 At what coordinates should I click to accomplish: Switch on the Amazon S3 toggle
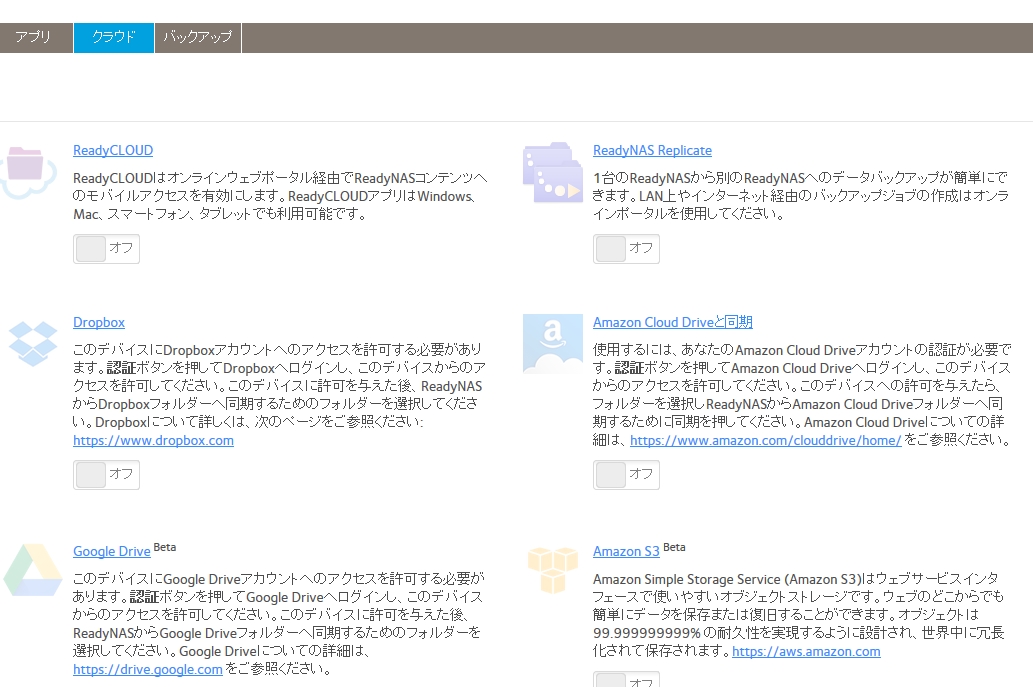[x=626, y=679]
